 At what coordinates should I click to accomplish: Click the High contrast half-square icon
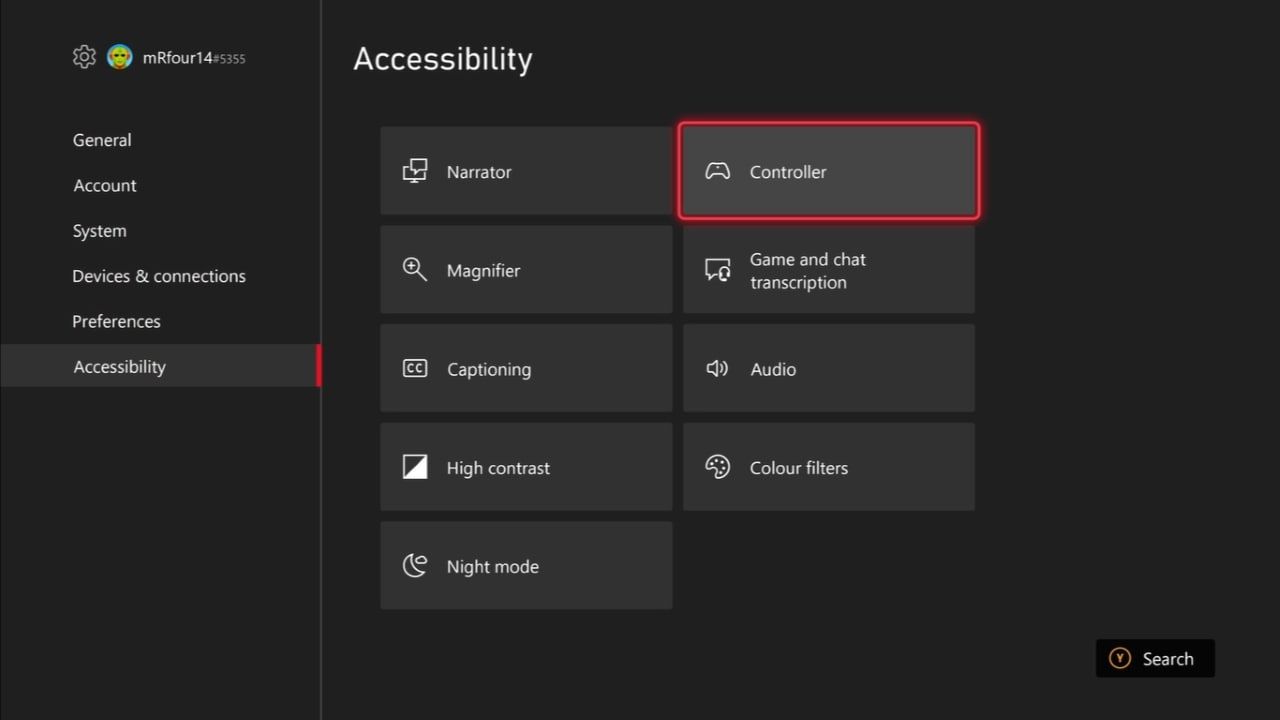[x=415, y=467]
